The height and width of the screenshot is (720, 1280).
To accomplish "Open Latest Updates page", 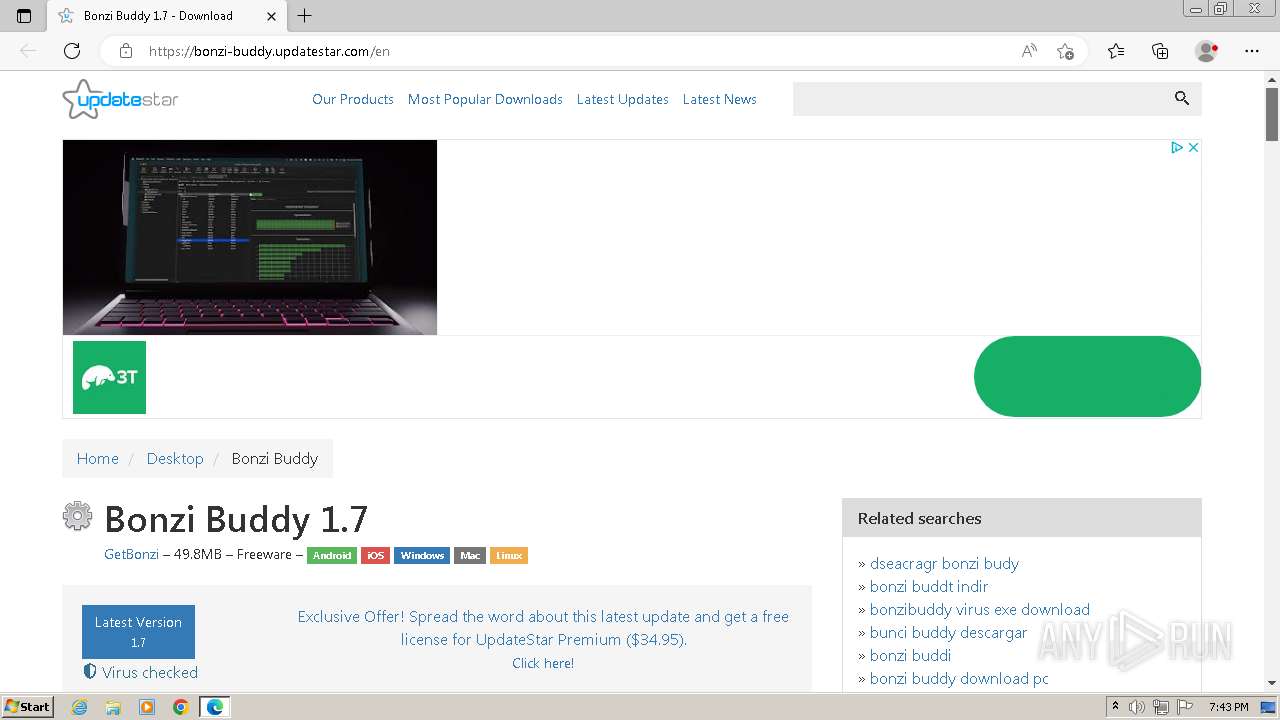I will pos(623,99).
